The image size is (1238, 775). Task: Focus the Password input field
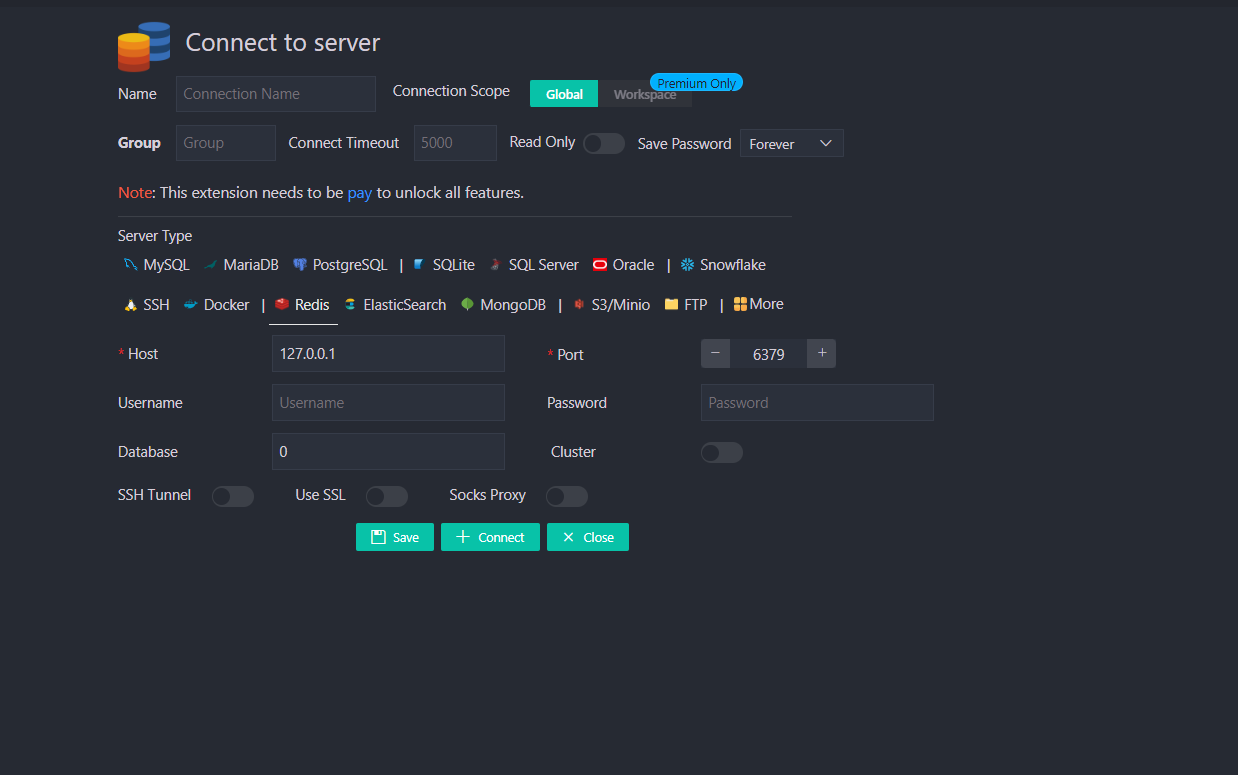tap(817, 403)
